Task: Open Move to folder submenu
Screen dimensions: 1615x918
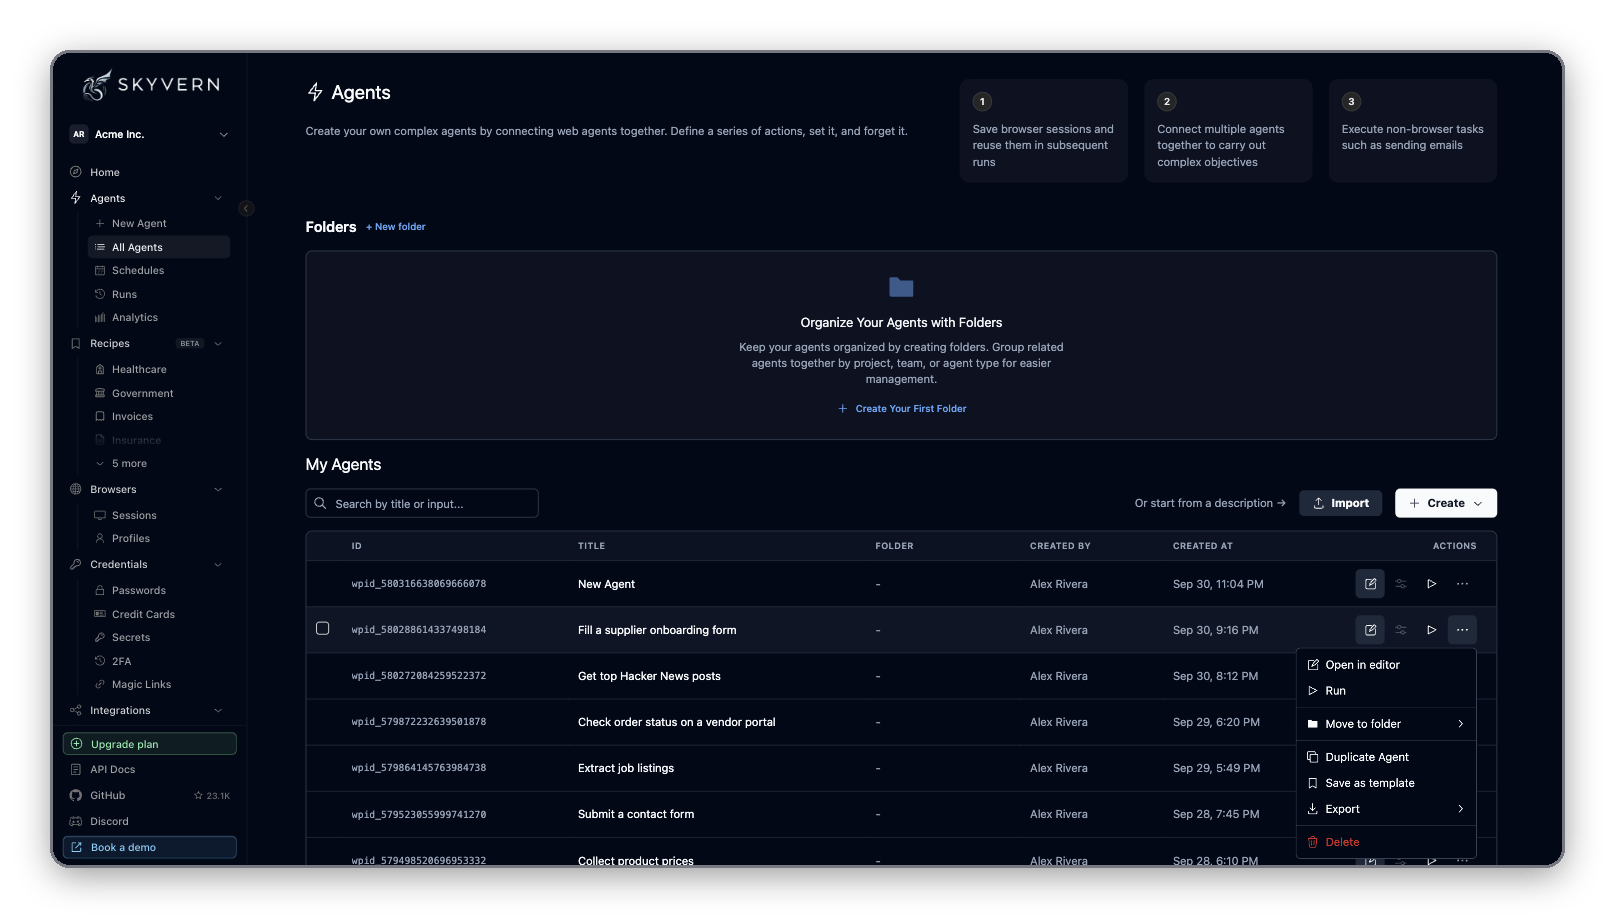Action: coord(1386,724)
